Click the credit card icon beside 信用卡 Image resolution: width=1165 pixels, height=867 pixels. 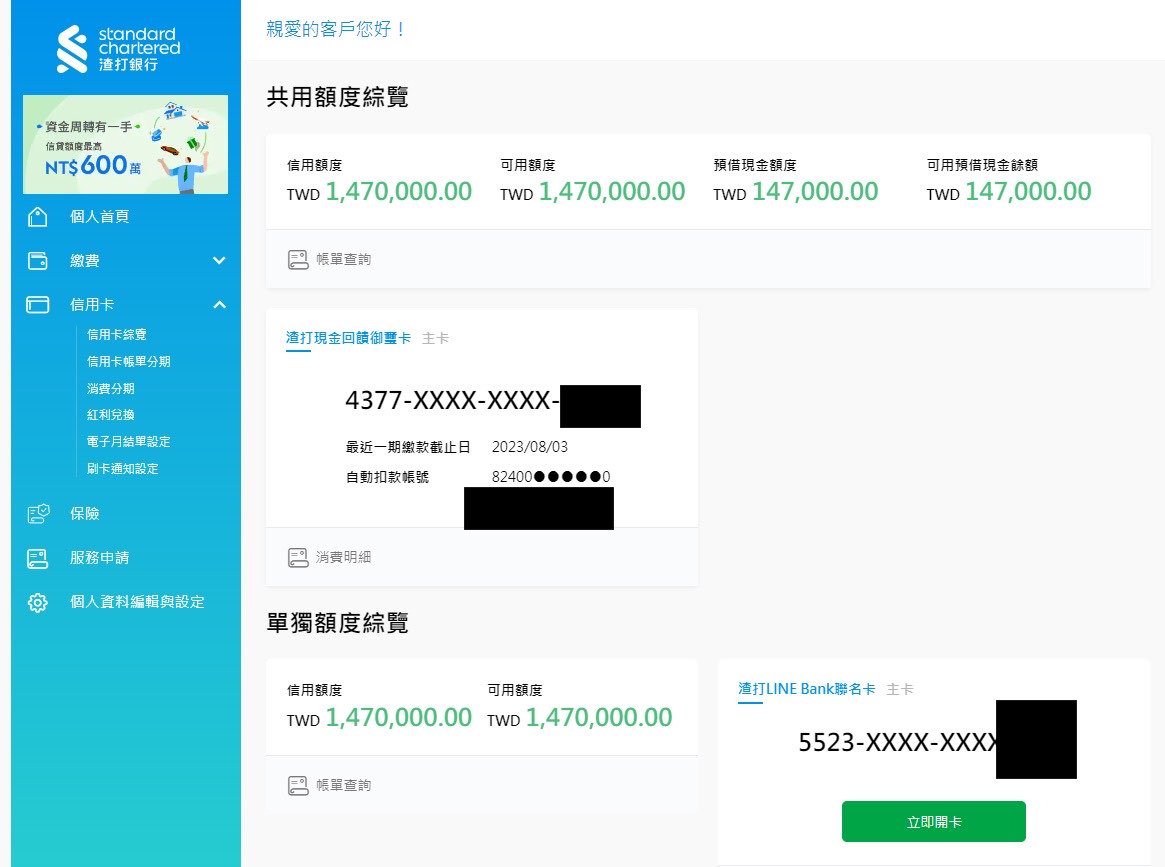pos(38,305)
